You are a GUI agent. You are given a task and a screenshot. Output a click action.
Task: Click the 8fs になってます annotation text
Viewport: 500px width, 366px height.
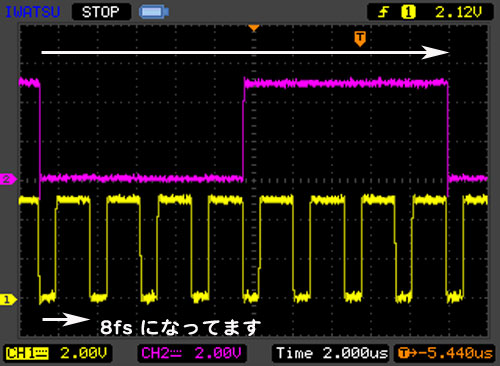(180, 327)
